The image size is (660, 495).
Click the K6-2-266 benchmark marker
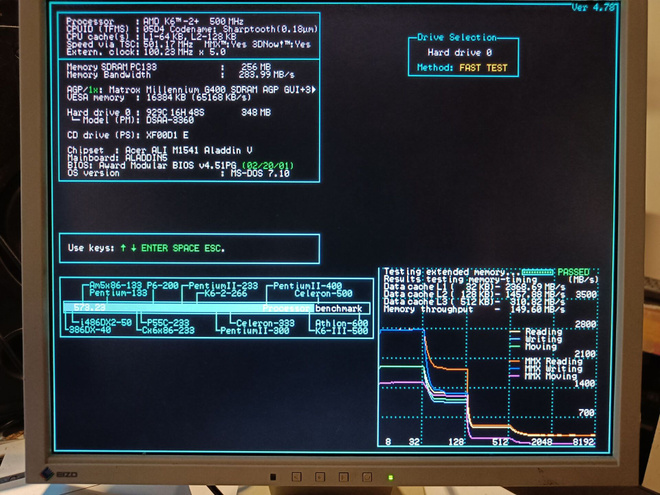[x=226, y=293]
